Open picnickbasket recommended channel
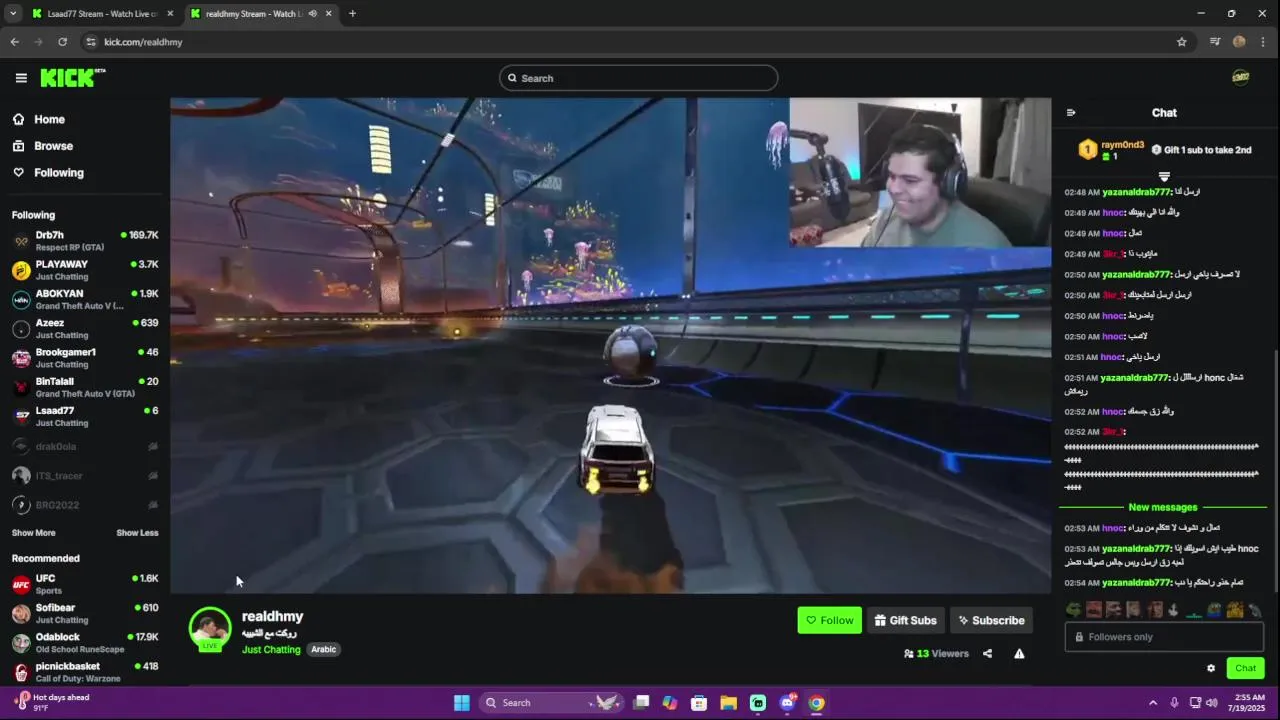 [x=85, y=672]
